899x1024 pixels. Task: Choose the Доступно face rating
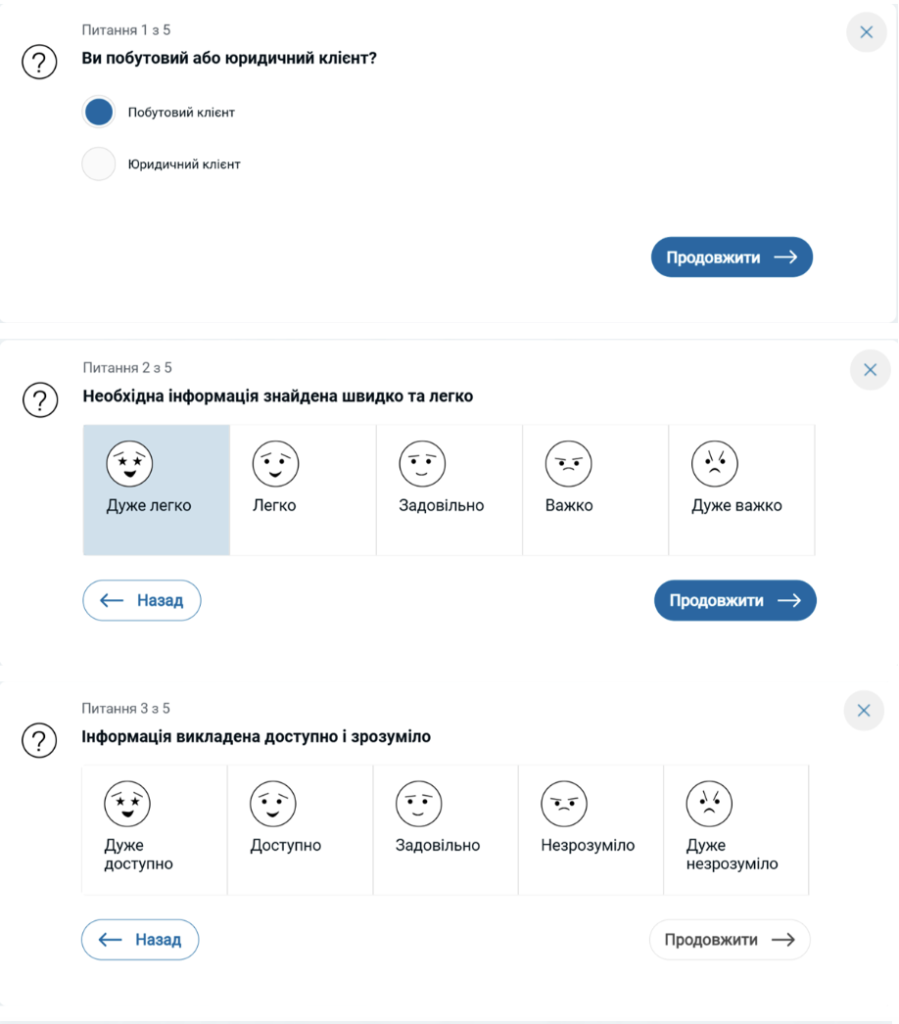tap(300, 829)
